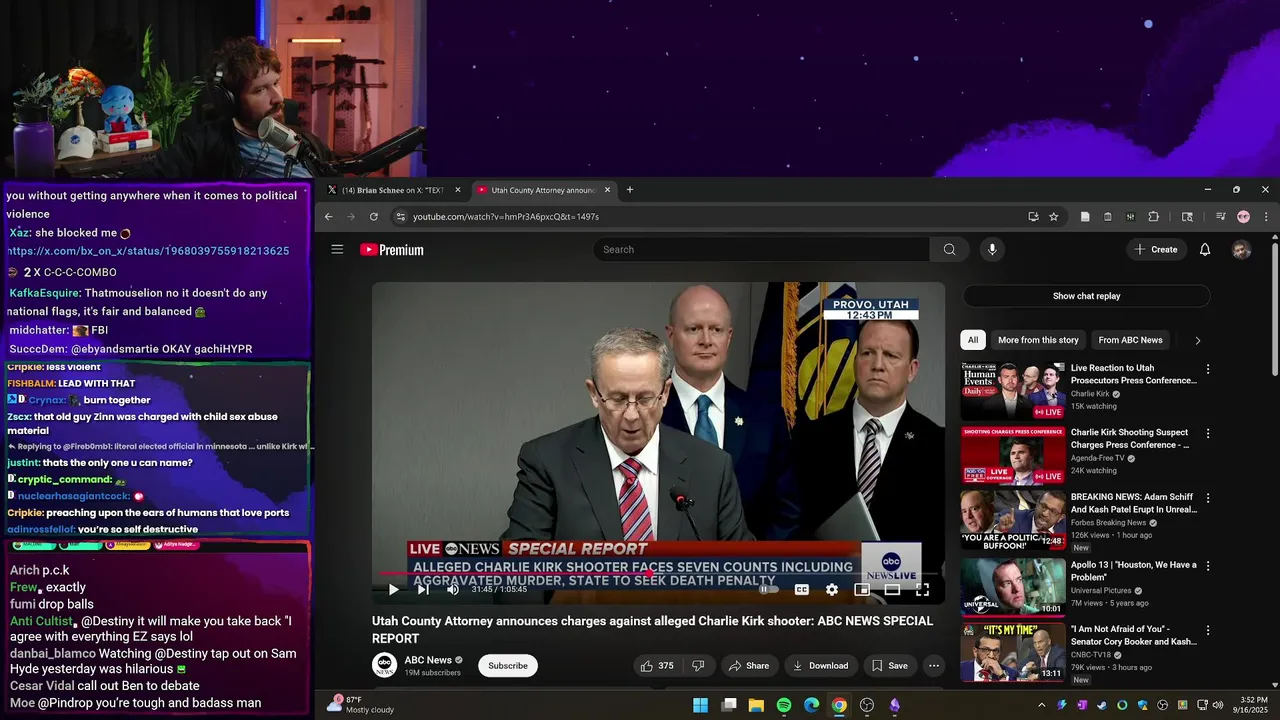Select the All filter chip
The image size is (1280, 720).
(972, 340)
